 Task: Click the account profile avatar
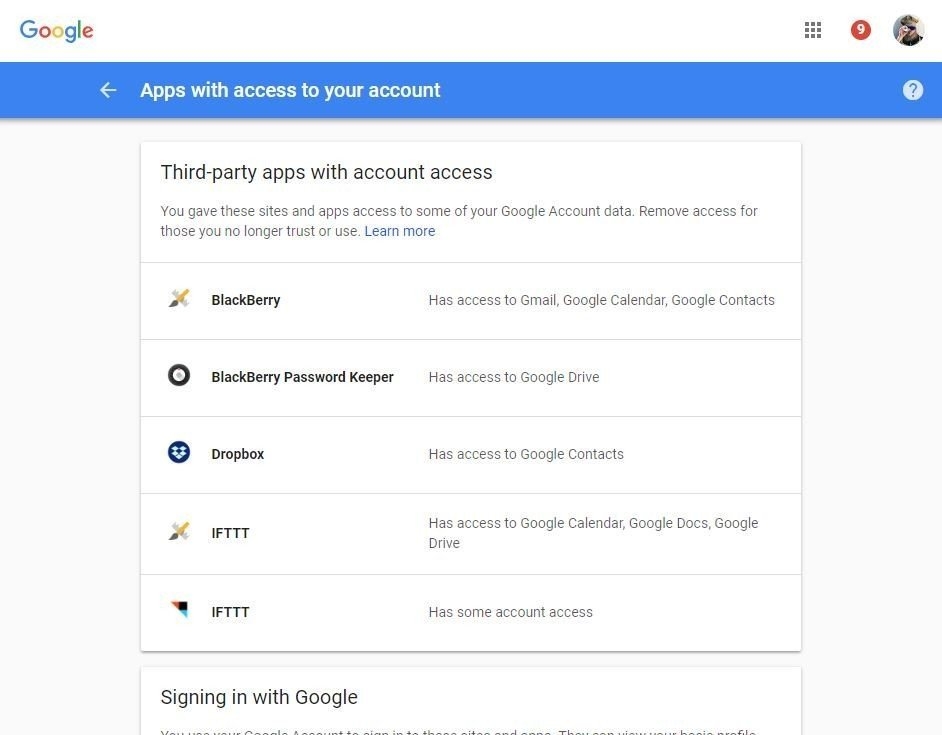(908, 30)
